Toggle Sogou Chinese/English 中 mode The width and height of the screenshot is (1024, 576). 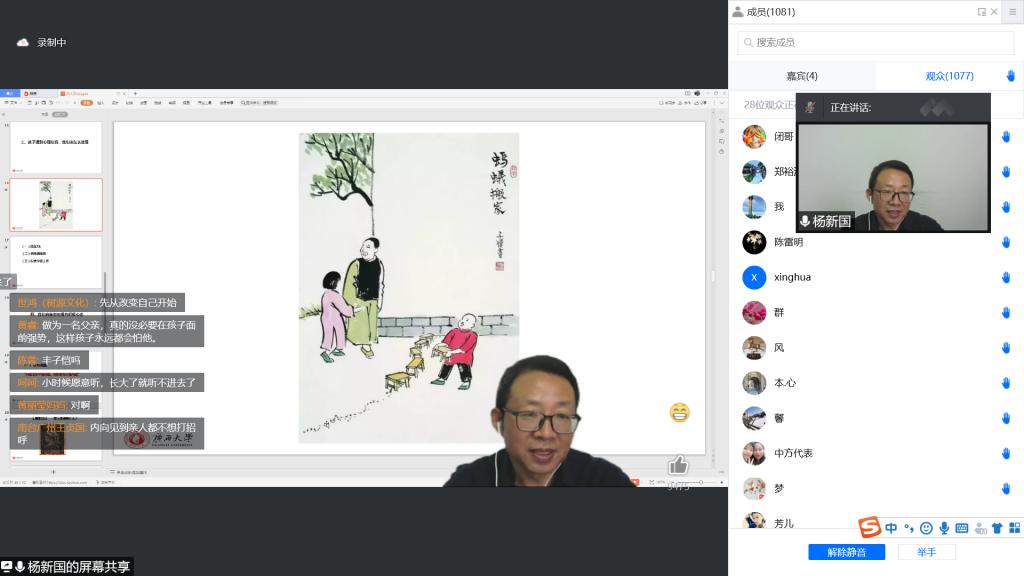coord(891,528)
